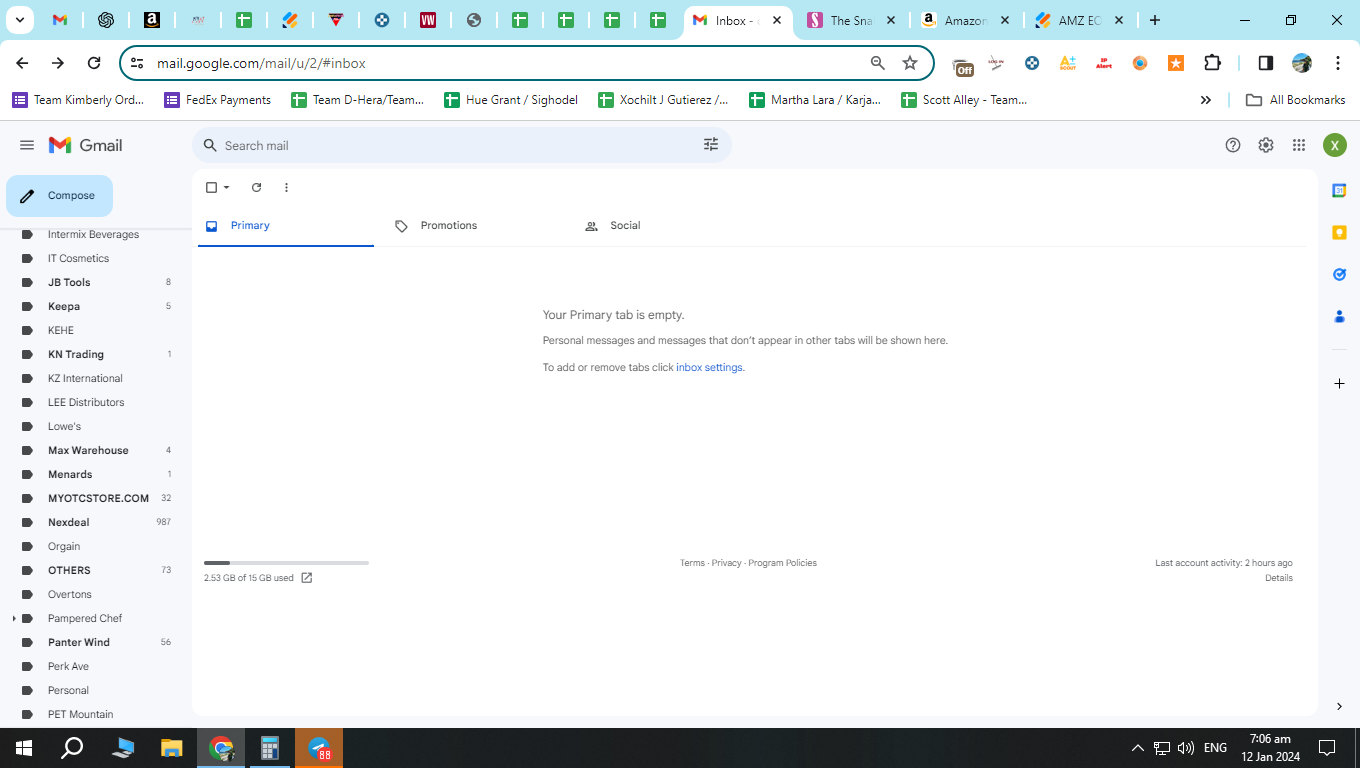Viewport: 1360px width, 768px height.
Task: Reload the page with browser reload icon
Action: coord(94,63)
